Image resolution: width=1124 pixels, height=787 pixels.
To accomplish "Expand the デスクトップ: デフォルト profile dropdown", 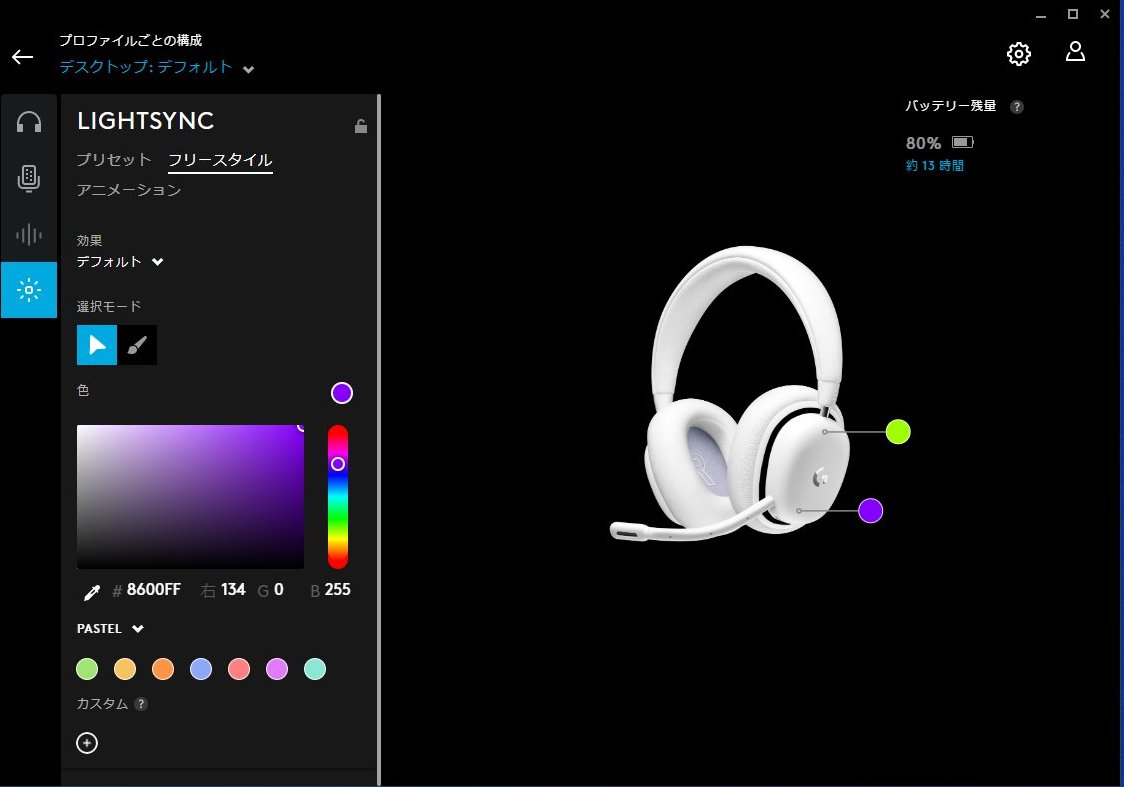I will click(x=156, y=67).
